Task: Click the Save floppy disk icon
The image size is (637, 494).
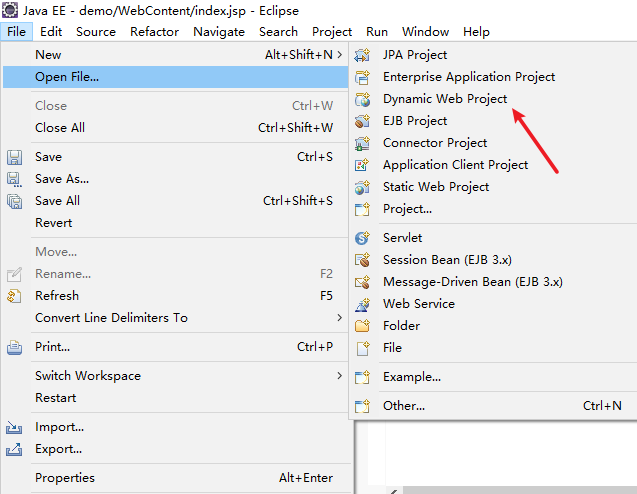Action: 14,157
